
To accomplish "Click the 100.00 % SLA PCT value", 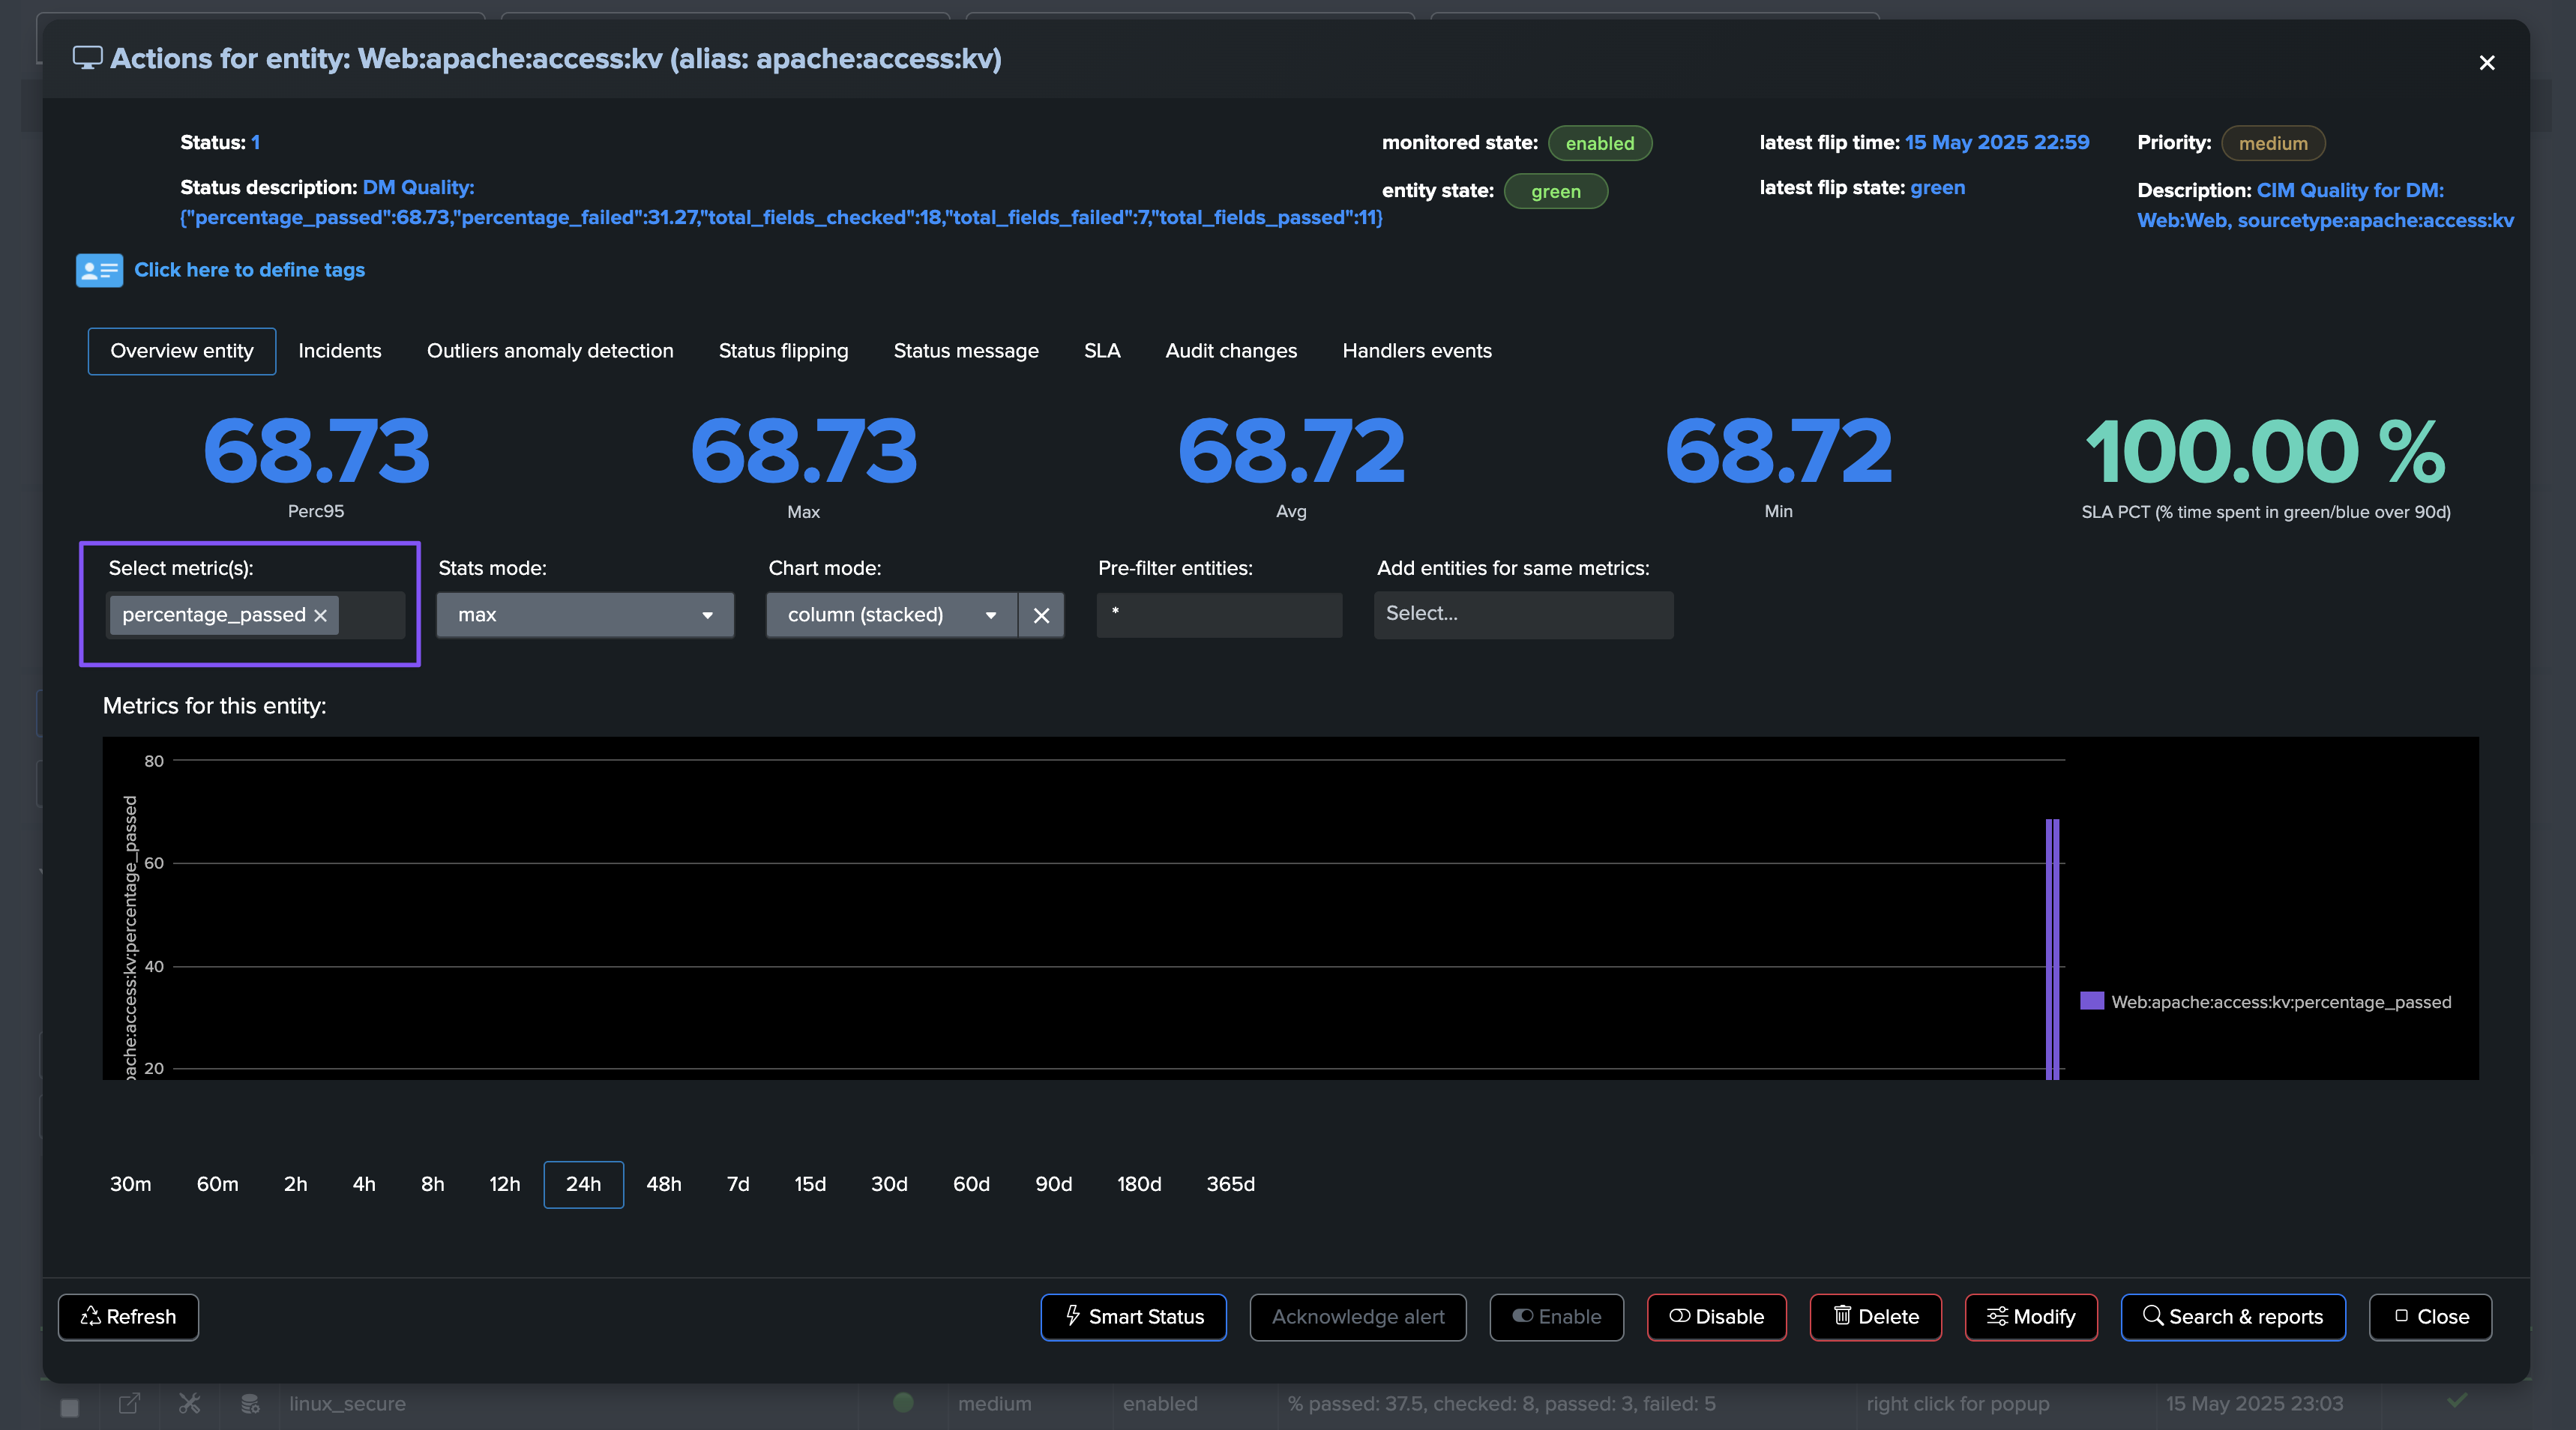I will (x=2265, y=451).
